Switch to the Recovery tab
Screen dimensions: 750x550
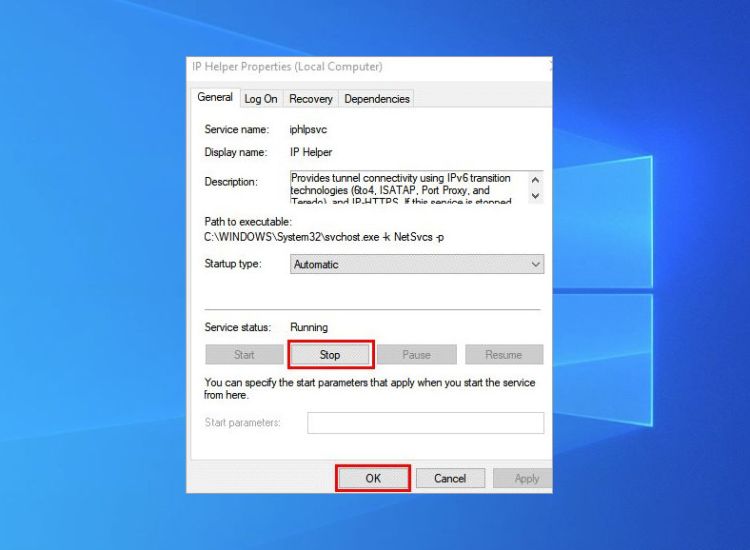pos(310,99)
